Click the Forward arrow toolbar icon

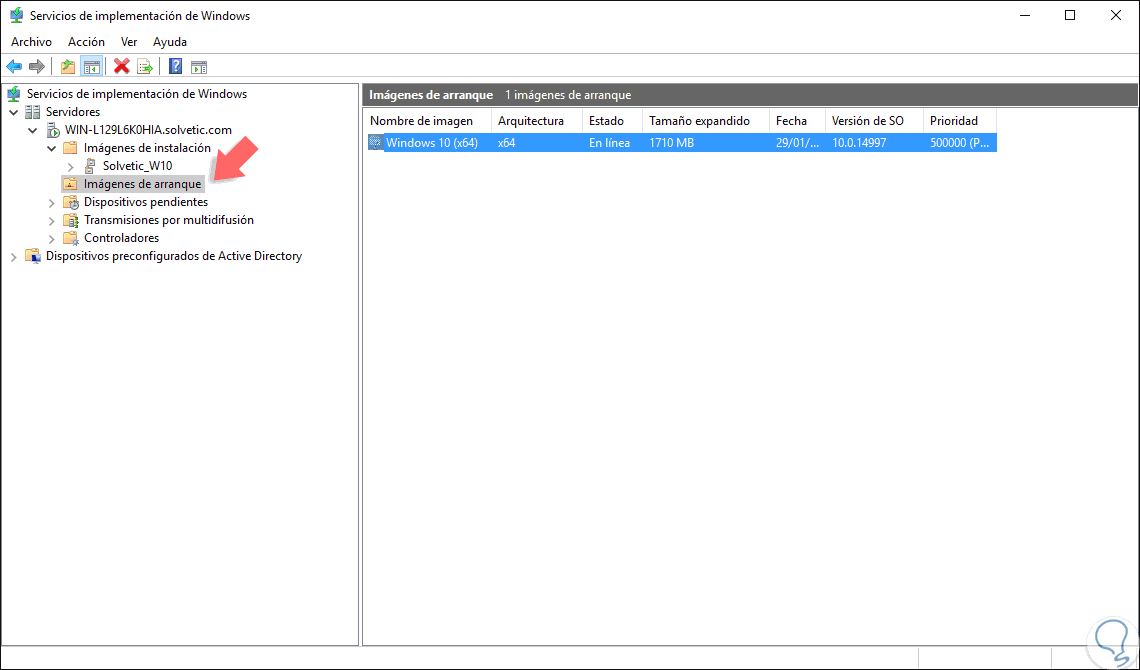[36, 67]
